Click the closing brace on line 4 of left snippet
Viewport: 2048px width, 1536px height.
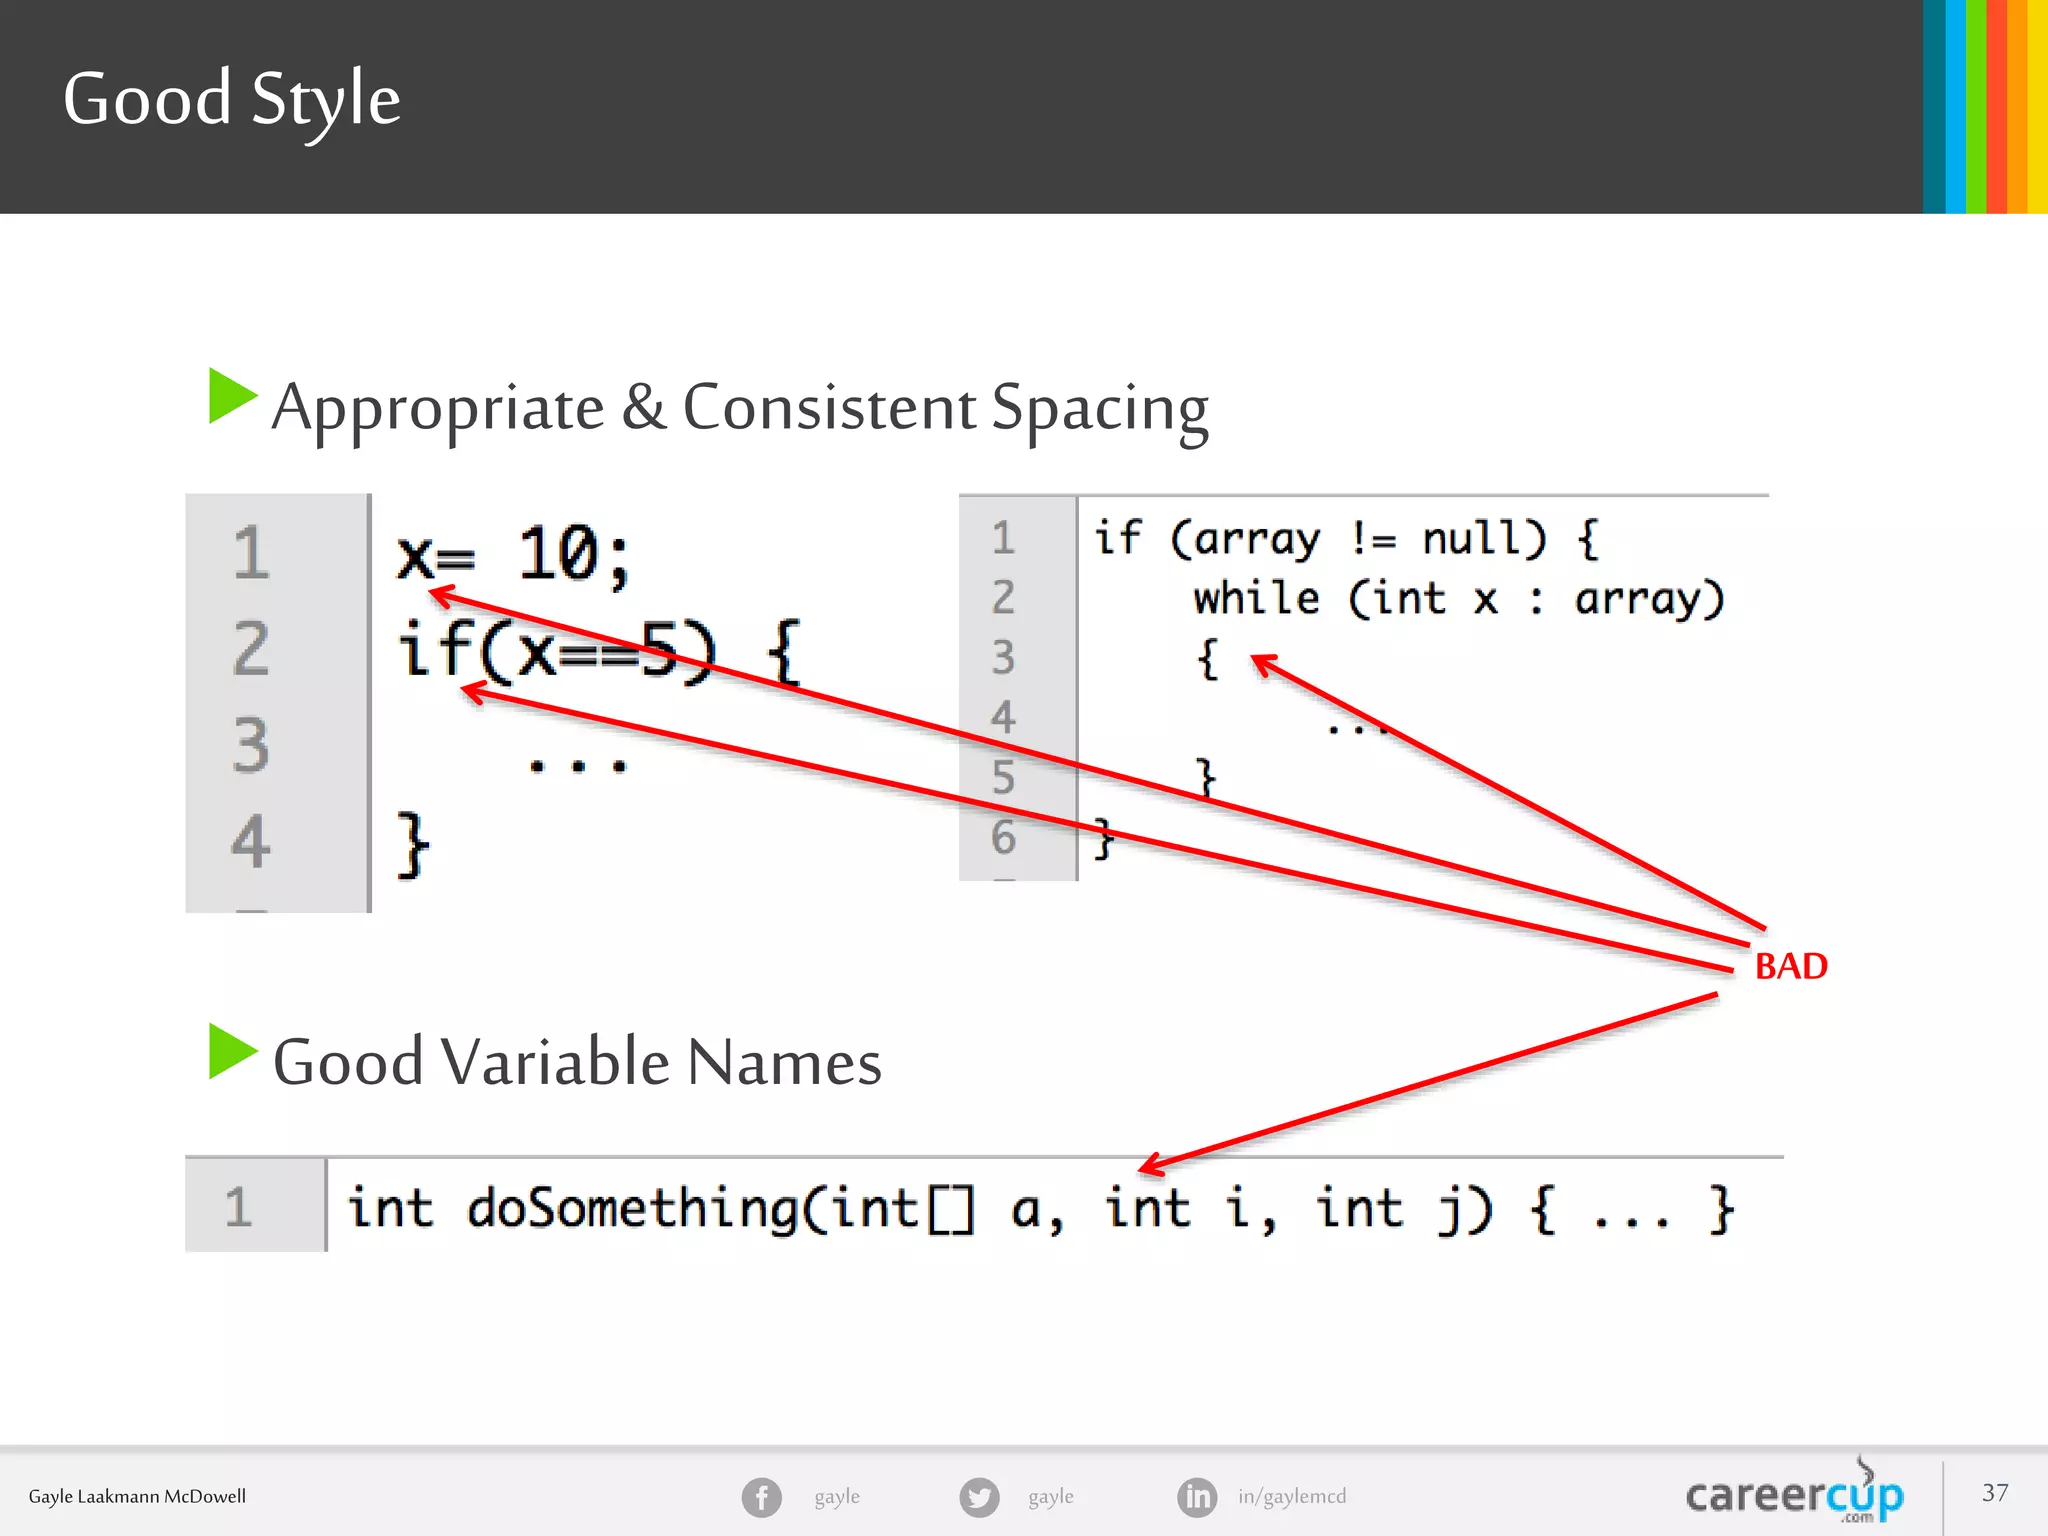click(413, 845)
